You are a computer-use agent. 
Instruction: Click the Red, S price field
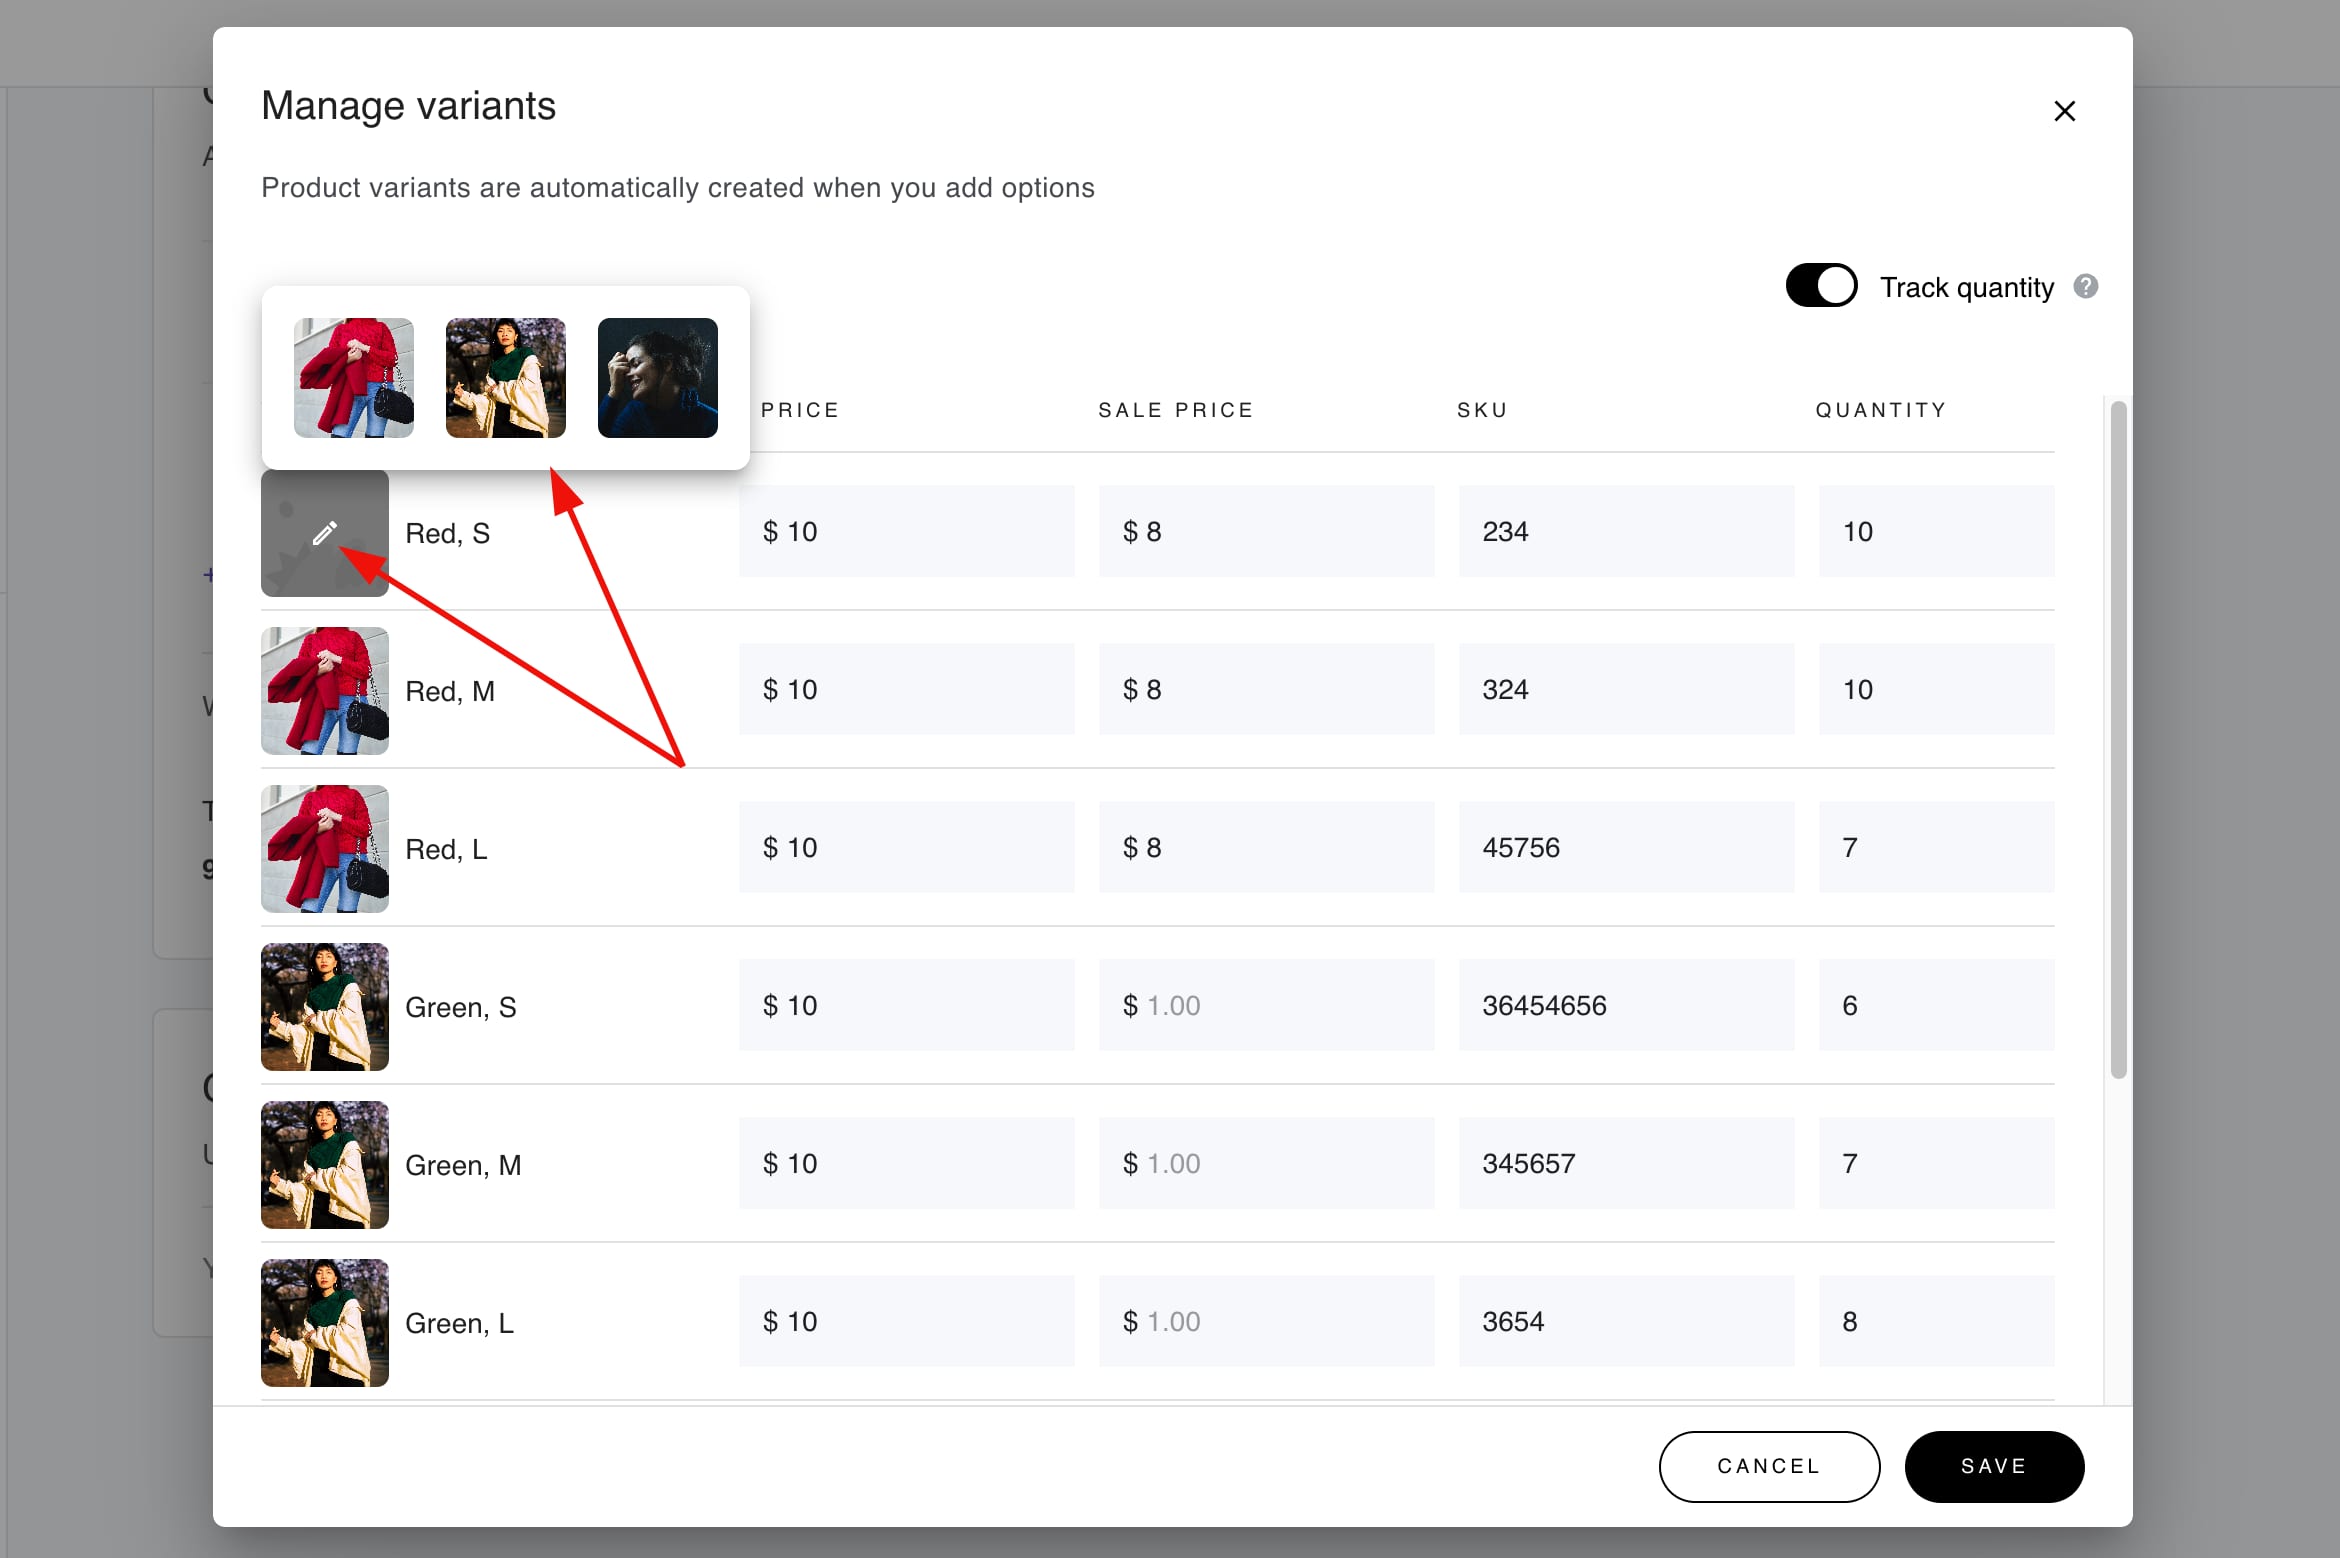pos(906,531)
